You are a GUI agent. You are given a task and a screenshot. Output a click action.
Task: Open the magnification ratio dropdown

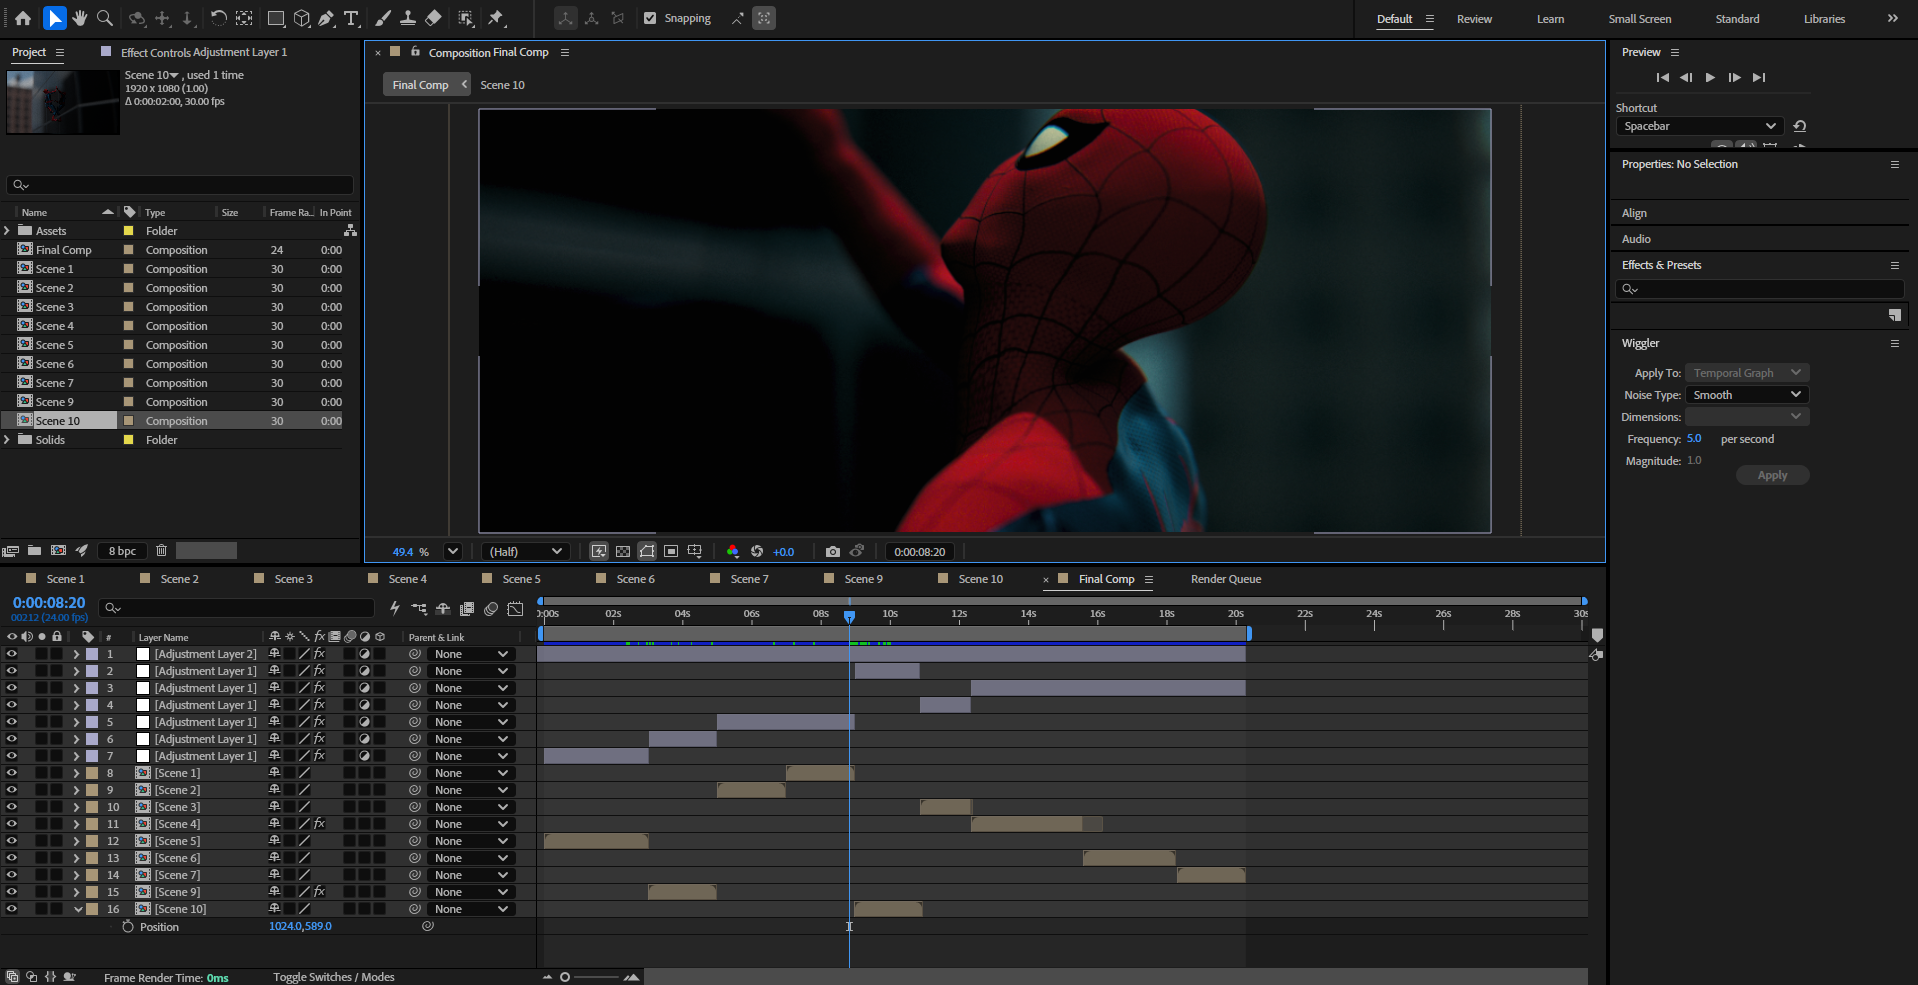[x=452, y=551]
